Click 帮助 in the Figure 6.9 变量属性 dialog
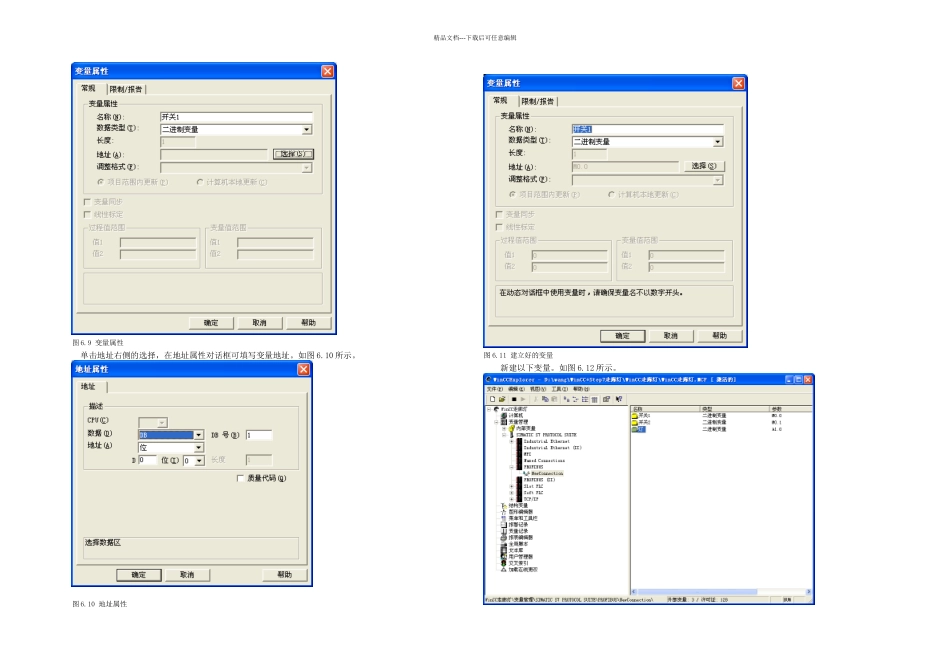950x672 pixels. (308, 322)
